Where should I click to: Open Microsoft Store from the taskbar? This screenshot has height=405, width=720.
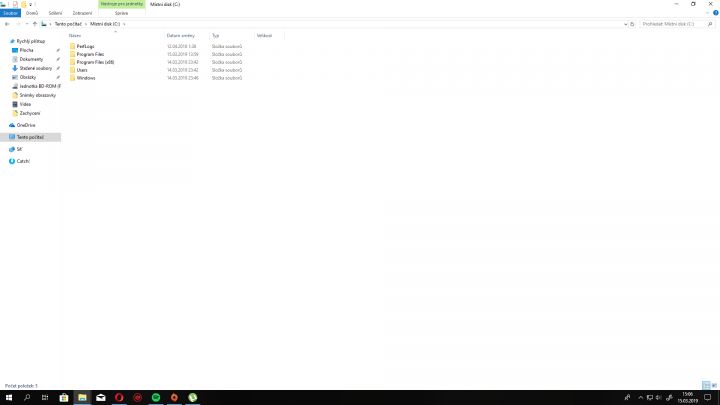click(64, 398)
